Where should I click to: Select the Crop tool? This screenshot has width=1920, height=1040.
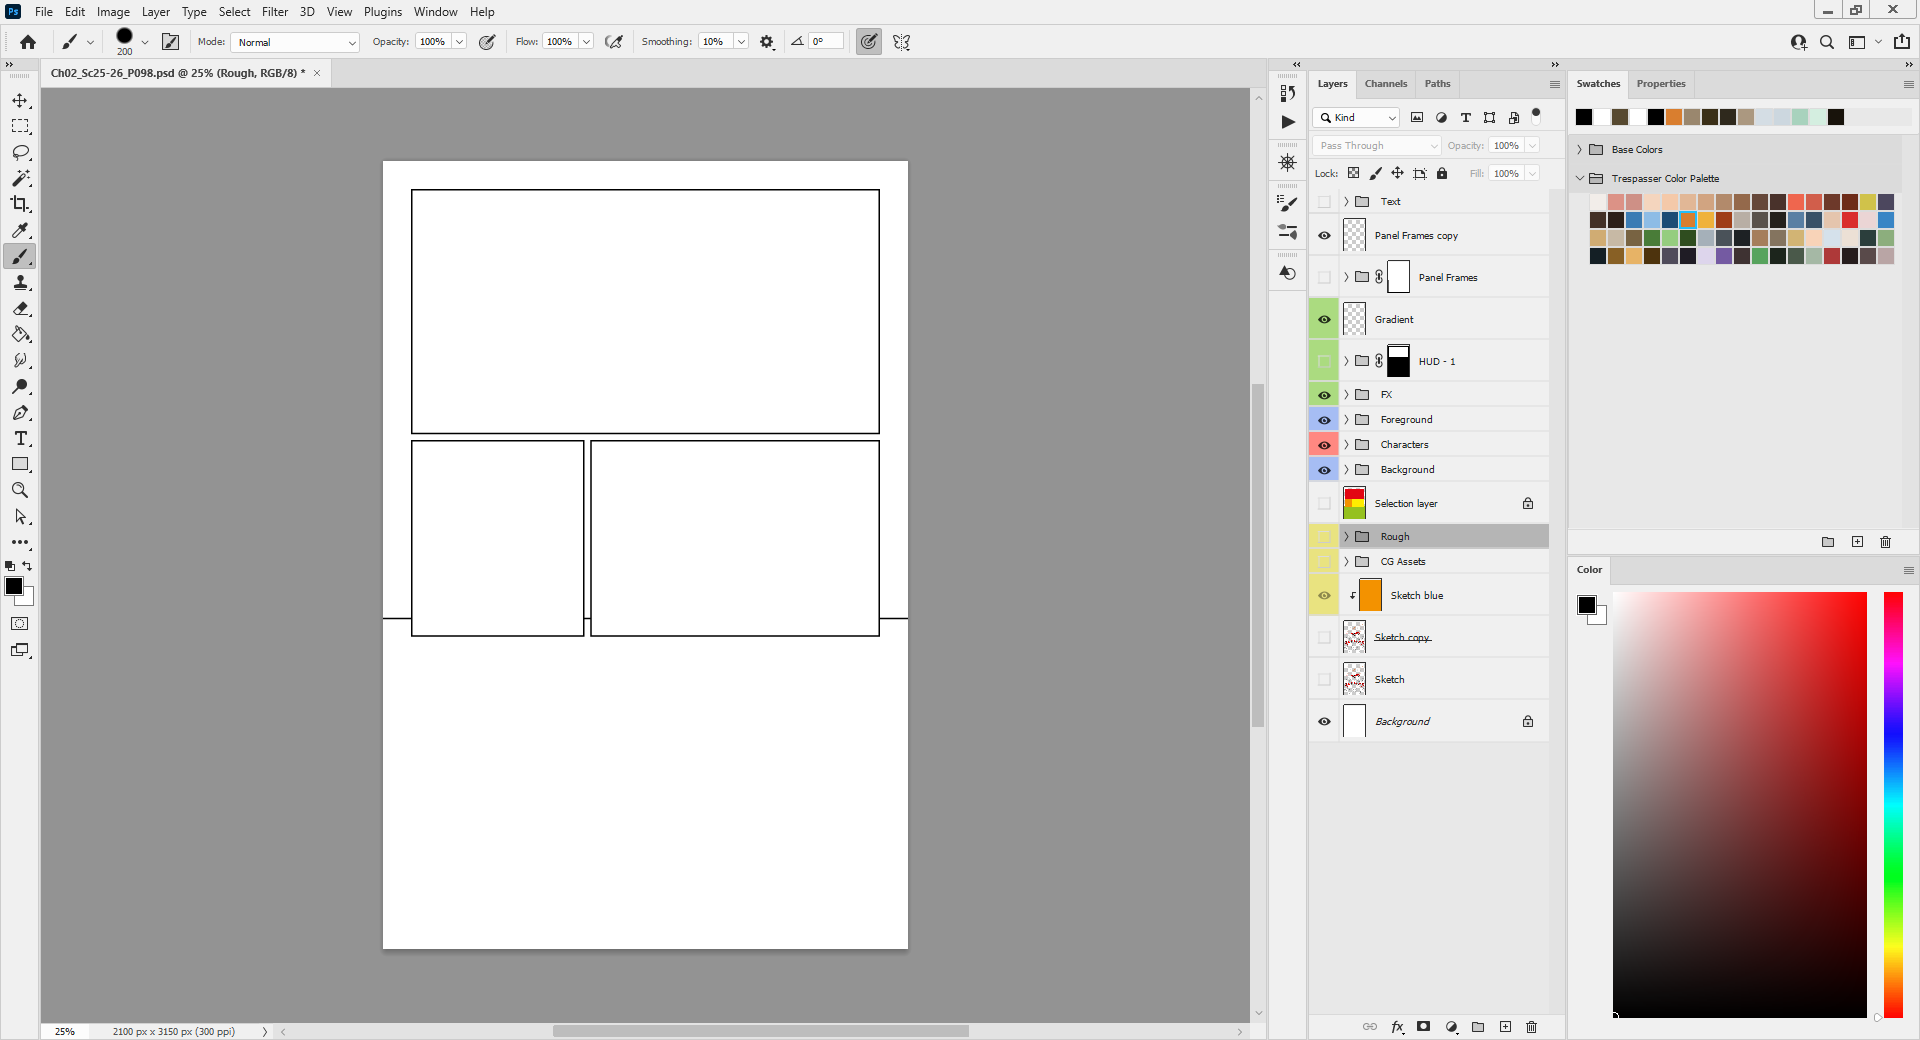20,205
